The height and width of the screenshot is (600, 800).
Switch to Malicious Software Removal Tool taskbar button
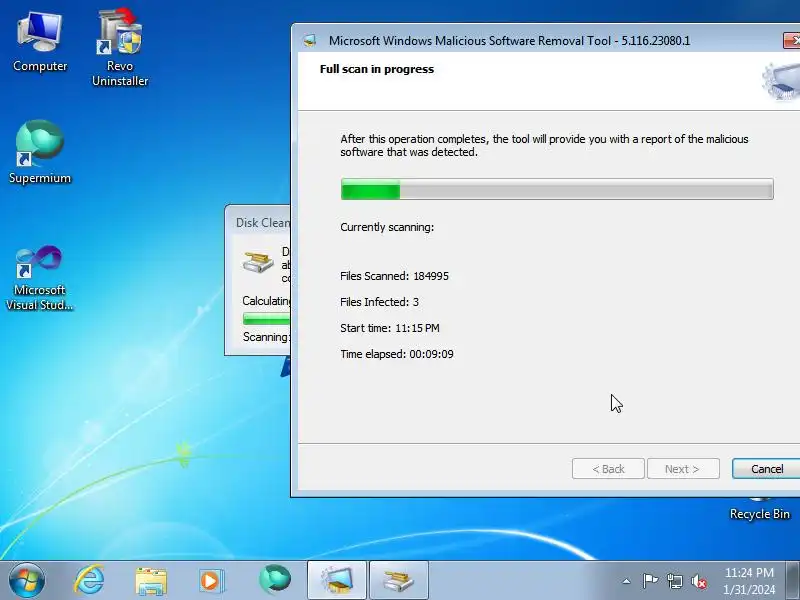pos(337,581)
